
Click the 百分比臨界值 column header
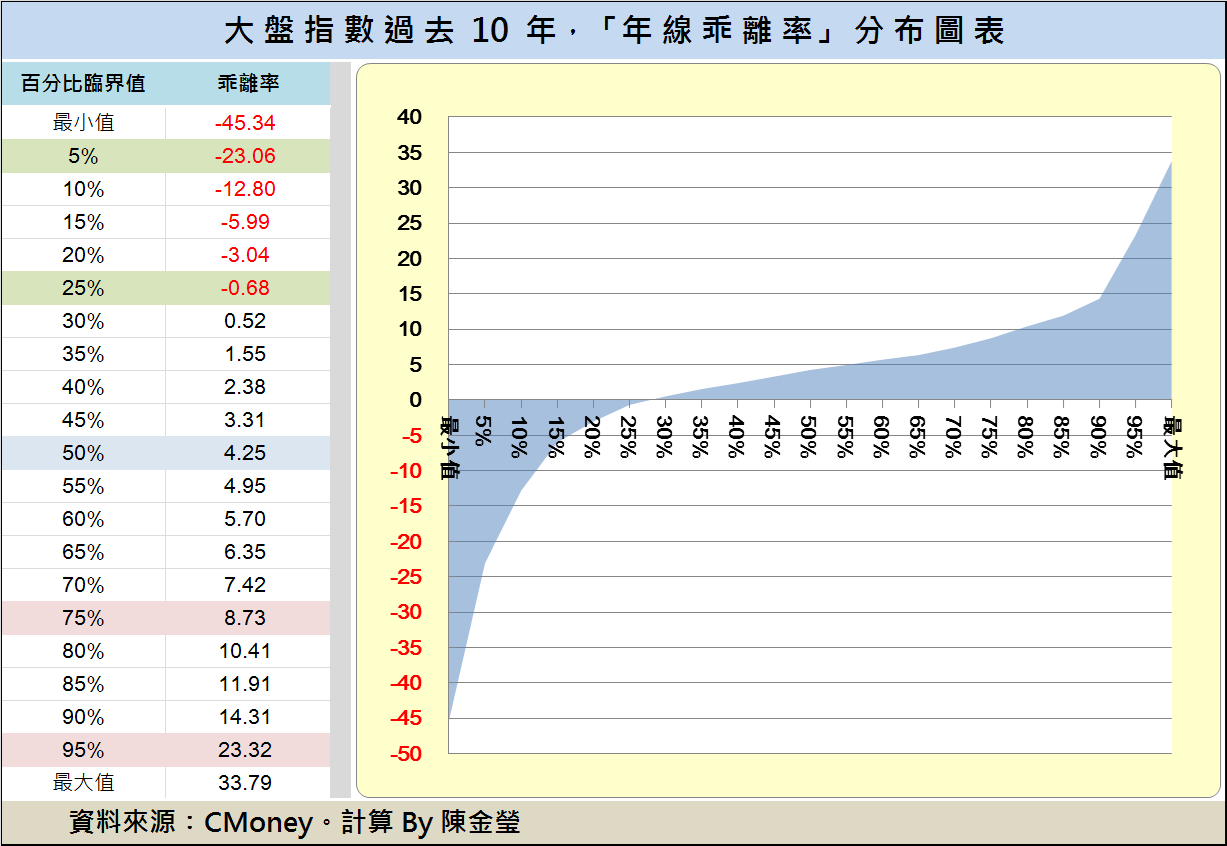pyautogui.click(x=84, y=84)
